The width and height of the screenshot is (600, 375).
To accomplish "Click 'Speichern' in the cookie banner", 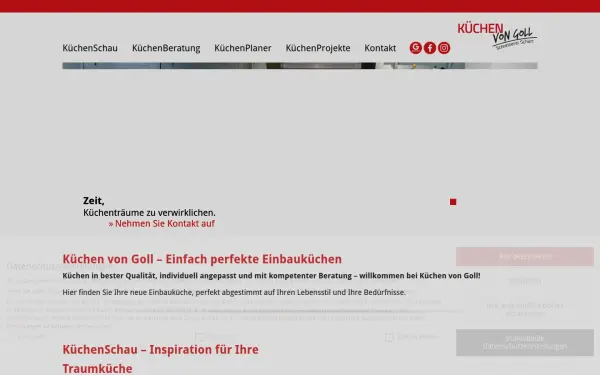I will point(525,281).
